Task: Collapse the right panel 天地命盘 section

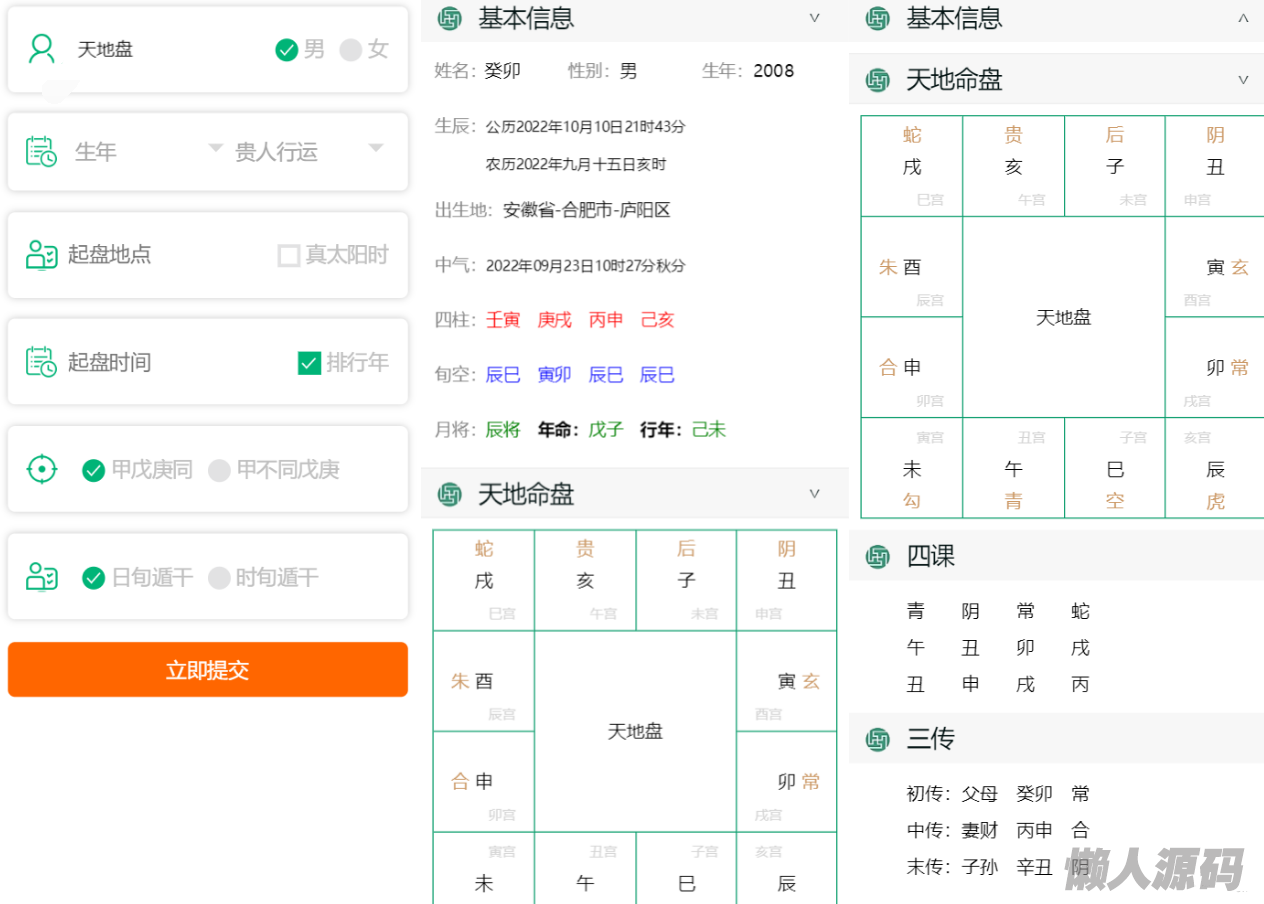Action: tap(1243, 80)
